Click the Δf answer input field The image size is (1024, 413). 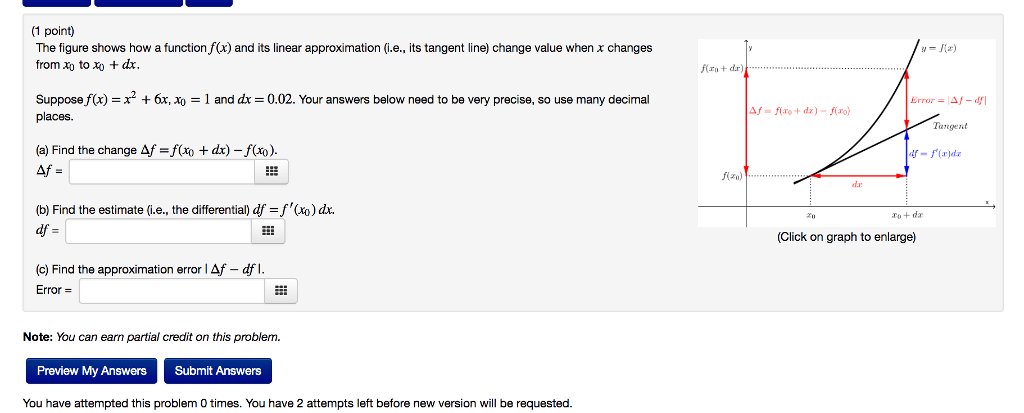coord(162,173)
